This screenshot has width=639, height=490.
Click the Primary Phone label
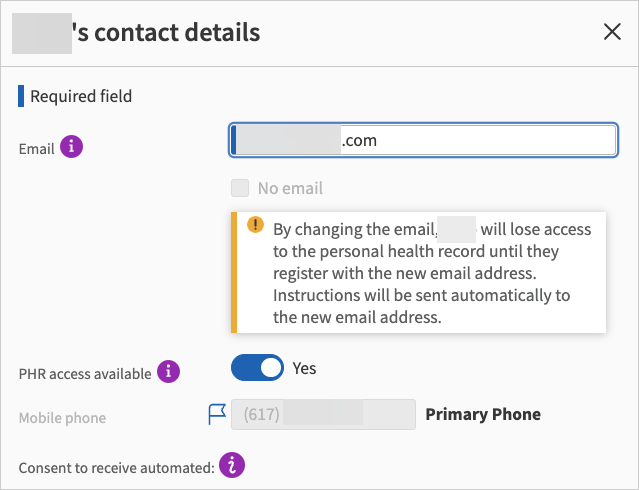(483, 414)
